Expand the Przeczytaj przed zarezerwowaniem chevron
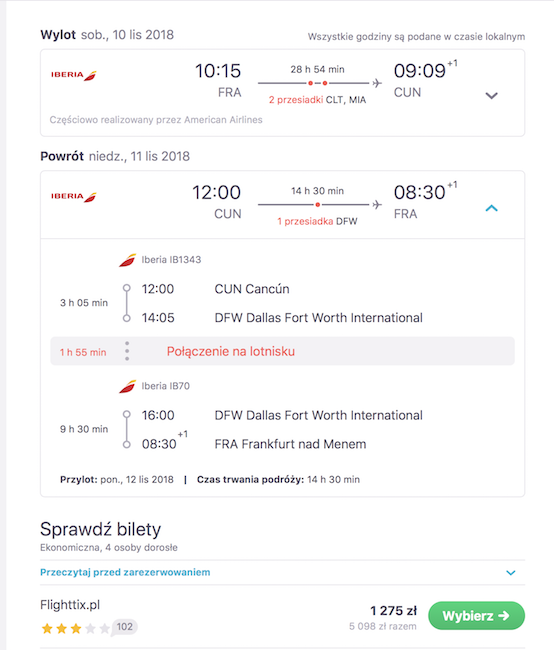The height and width of the screenshot is (650, 554). pos(511,572)
